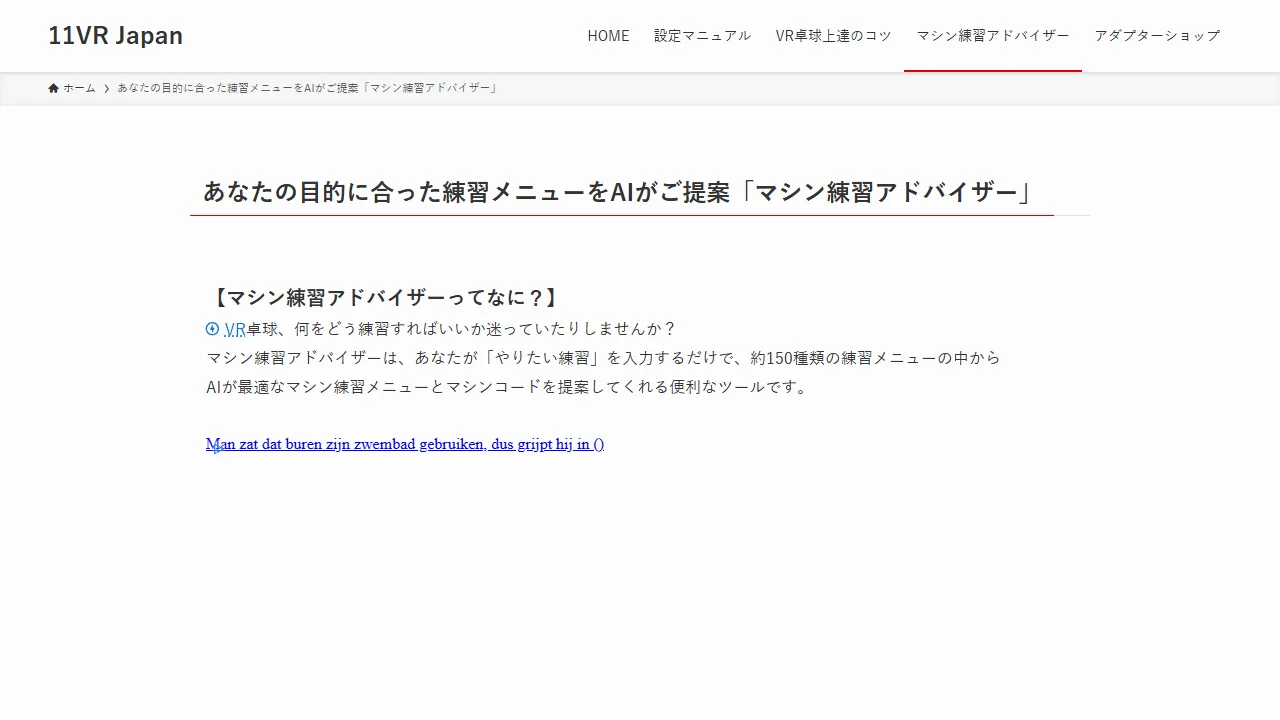Click the 【マシン練習アドバイザーってなに？】 subheading
1280x720 pixels.
(x=383, y=298)
